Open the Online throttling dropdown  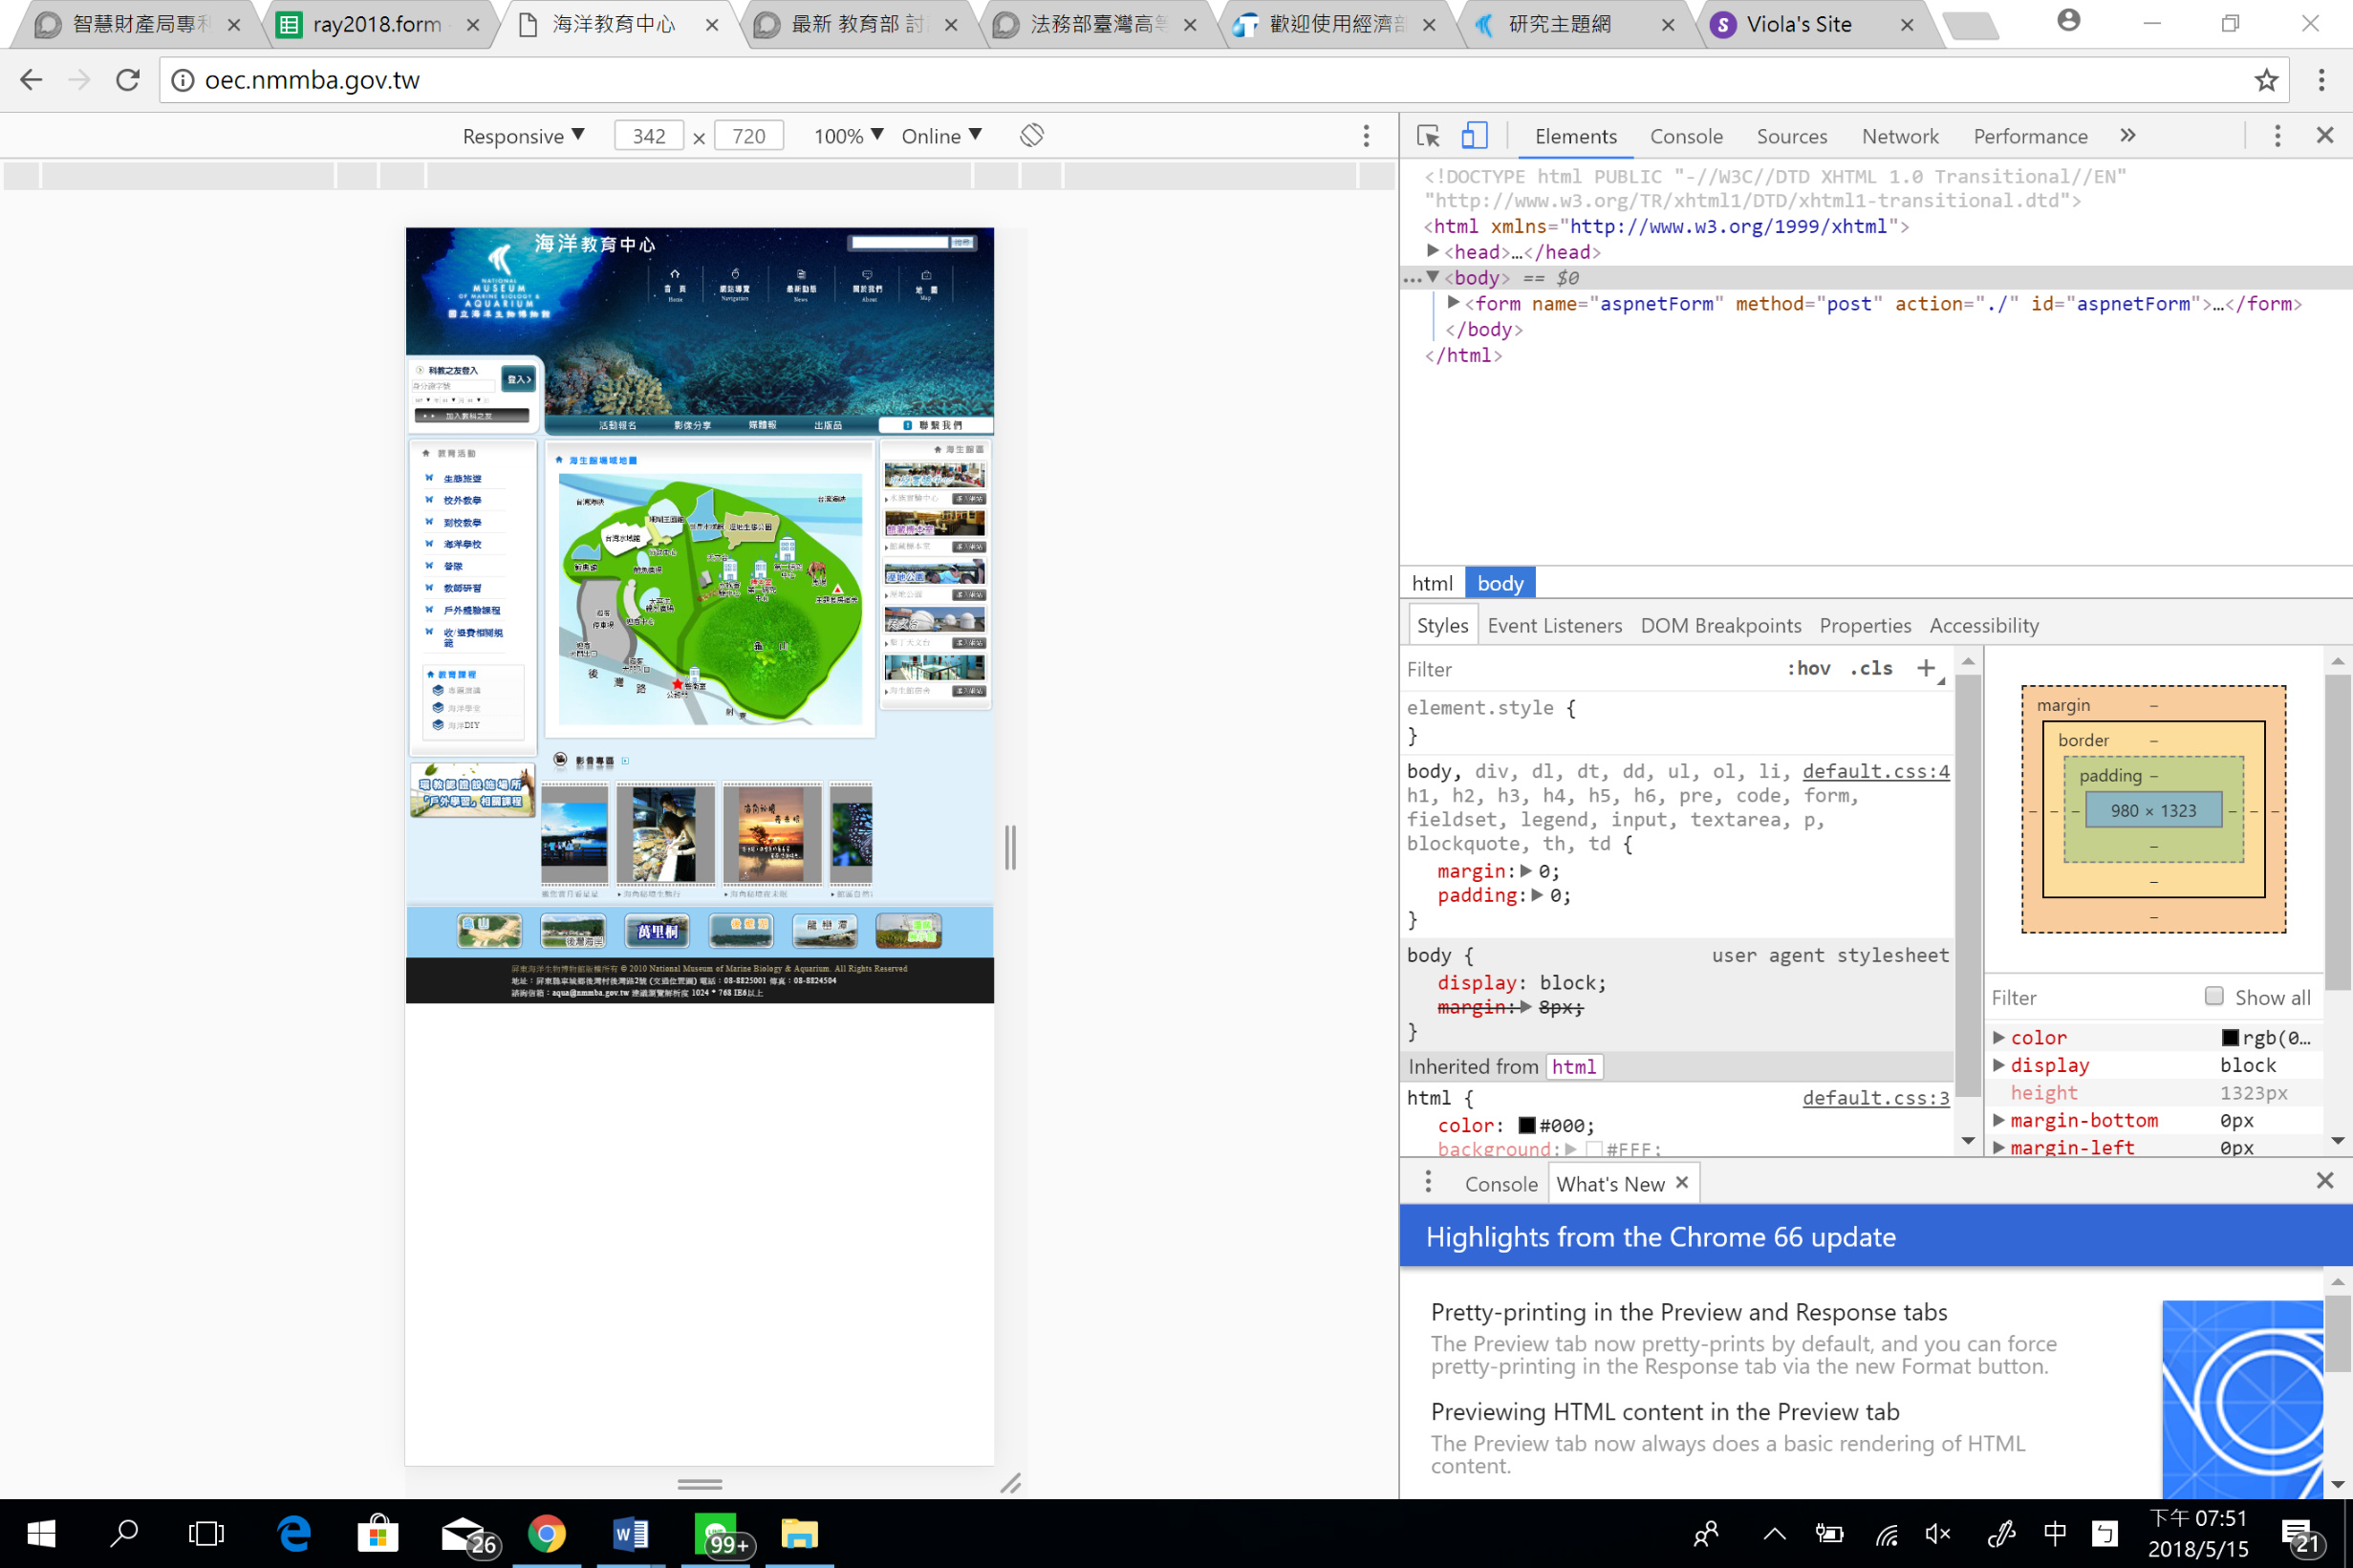coord(941,136)
